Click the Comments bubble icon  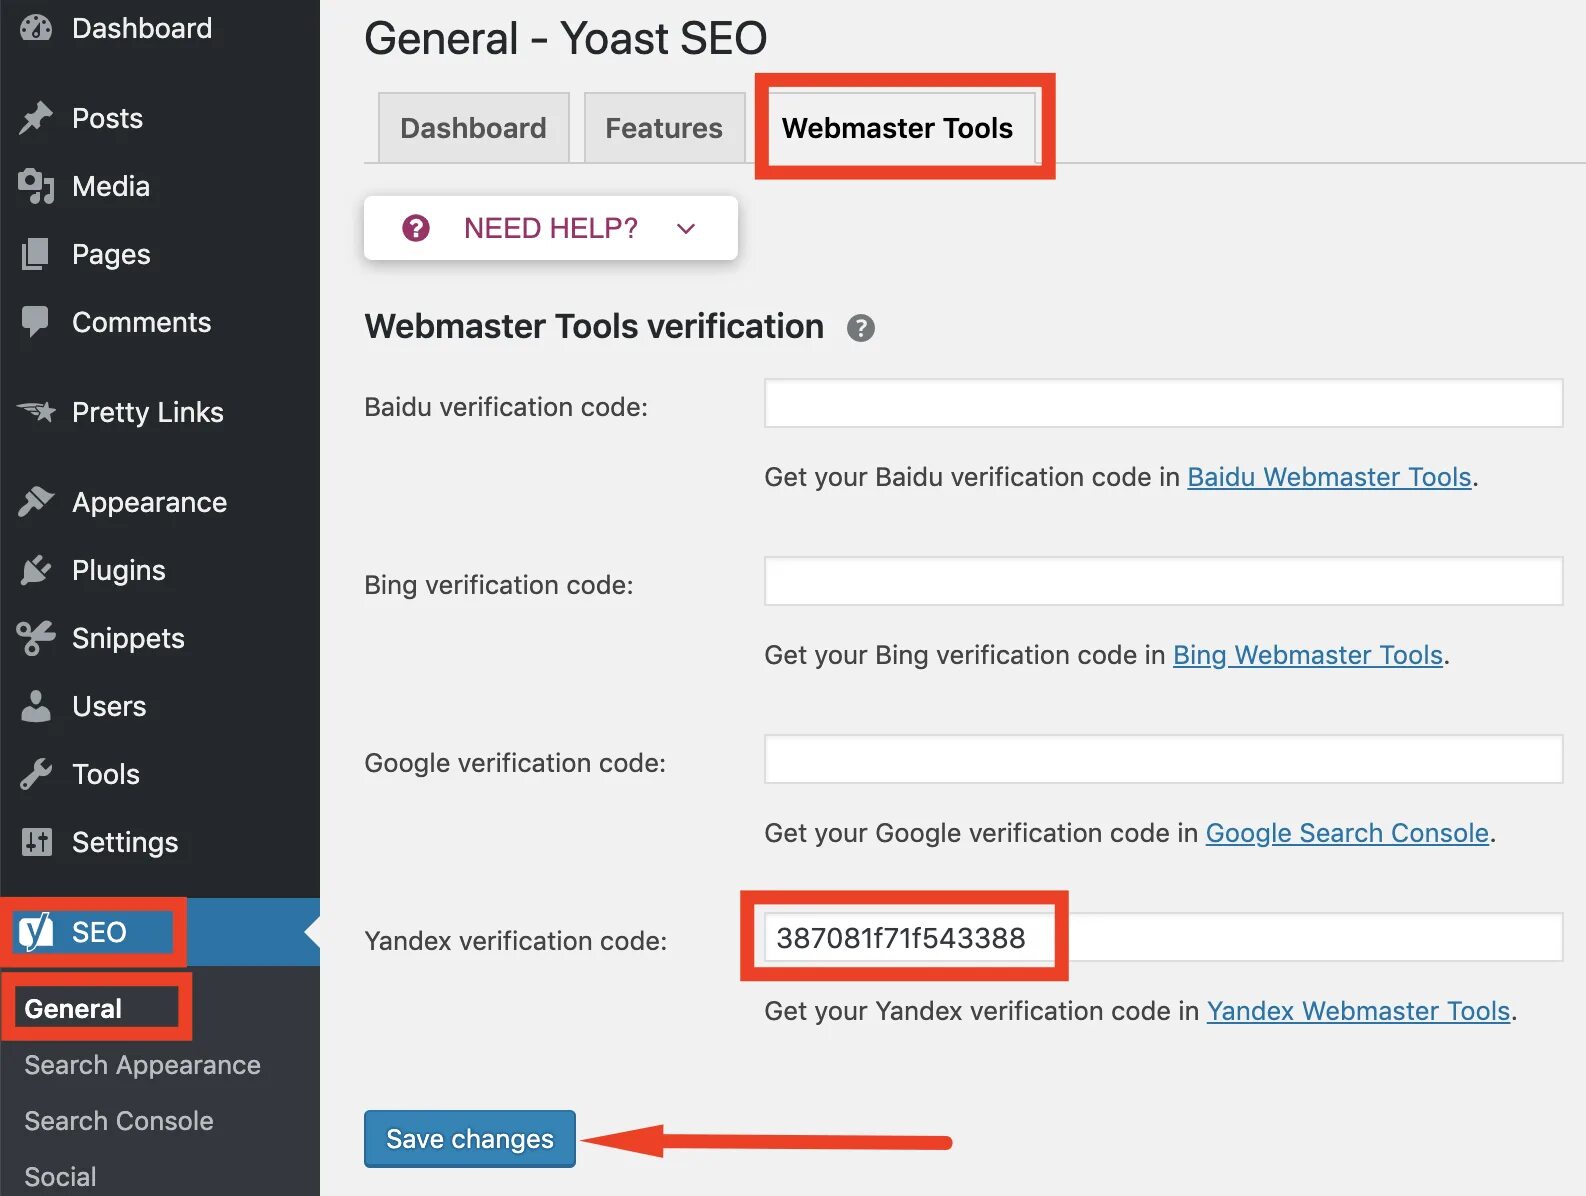35,322
